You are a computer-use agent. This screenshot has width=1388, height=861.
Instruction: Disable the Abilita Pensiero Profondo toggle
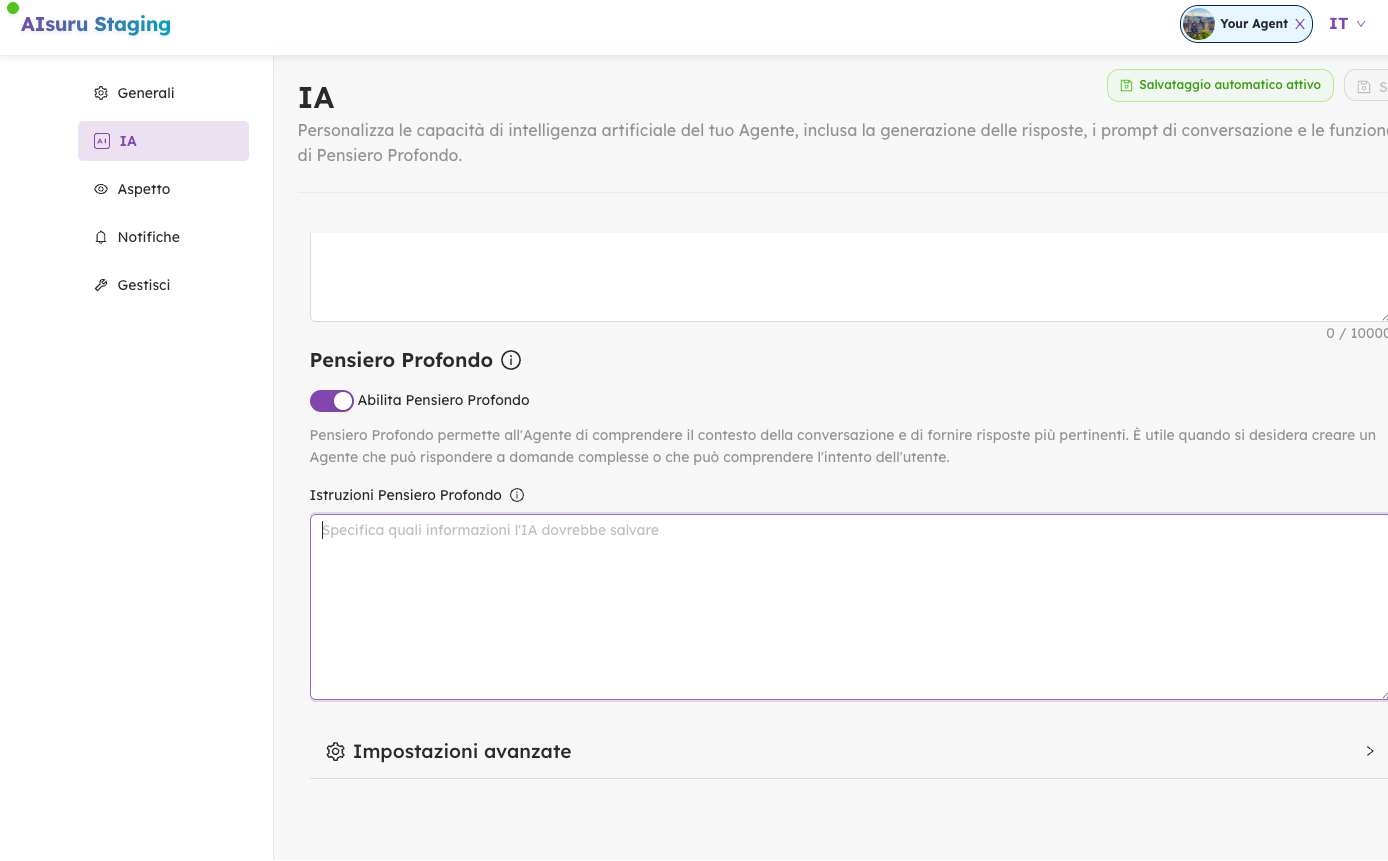point(332,401)
